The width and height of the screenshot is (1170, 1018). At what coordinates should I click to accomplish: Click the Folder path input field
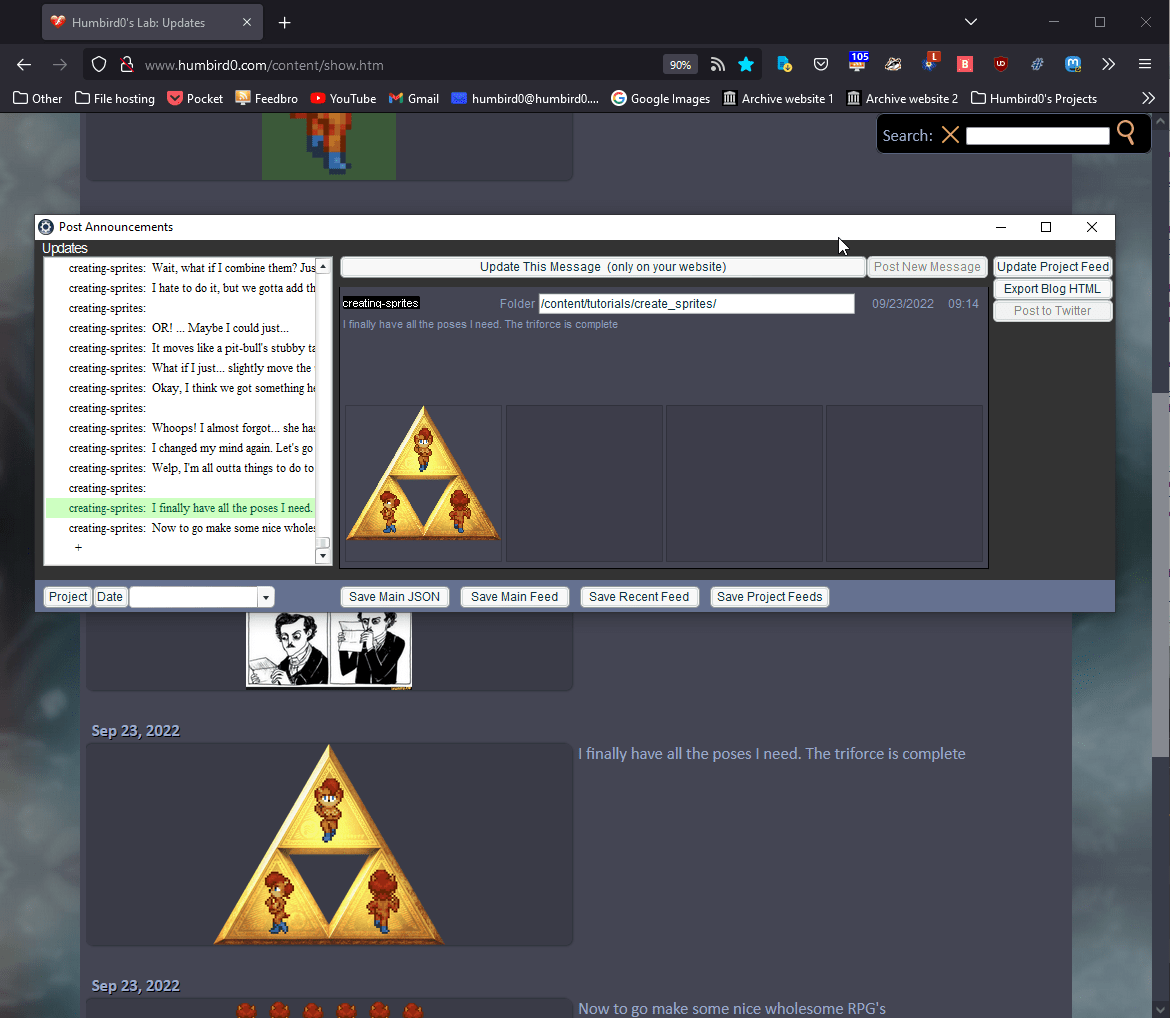click(696, 304)
